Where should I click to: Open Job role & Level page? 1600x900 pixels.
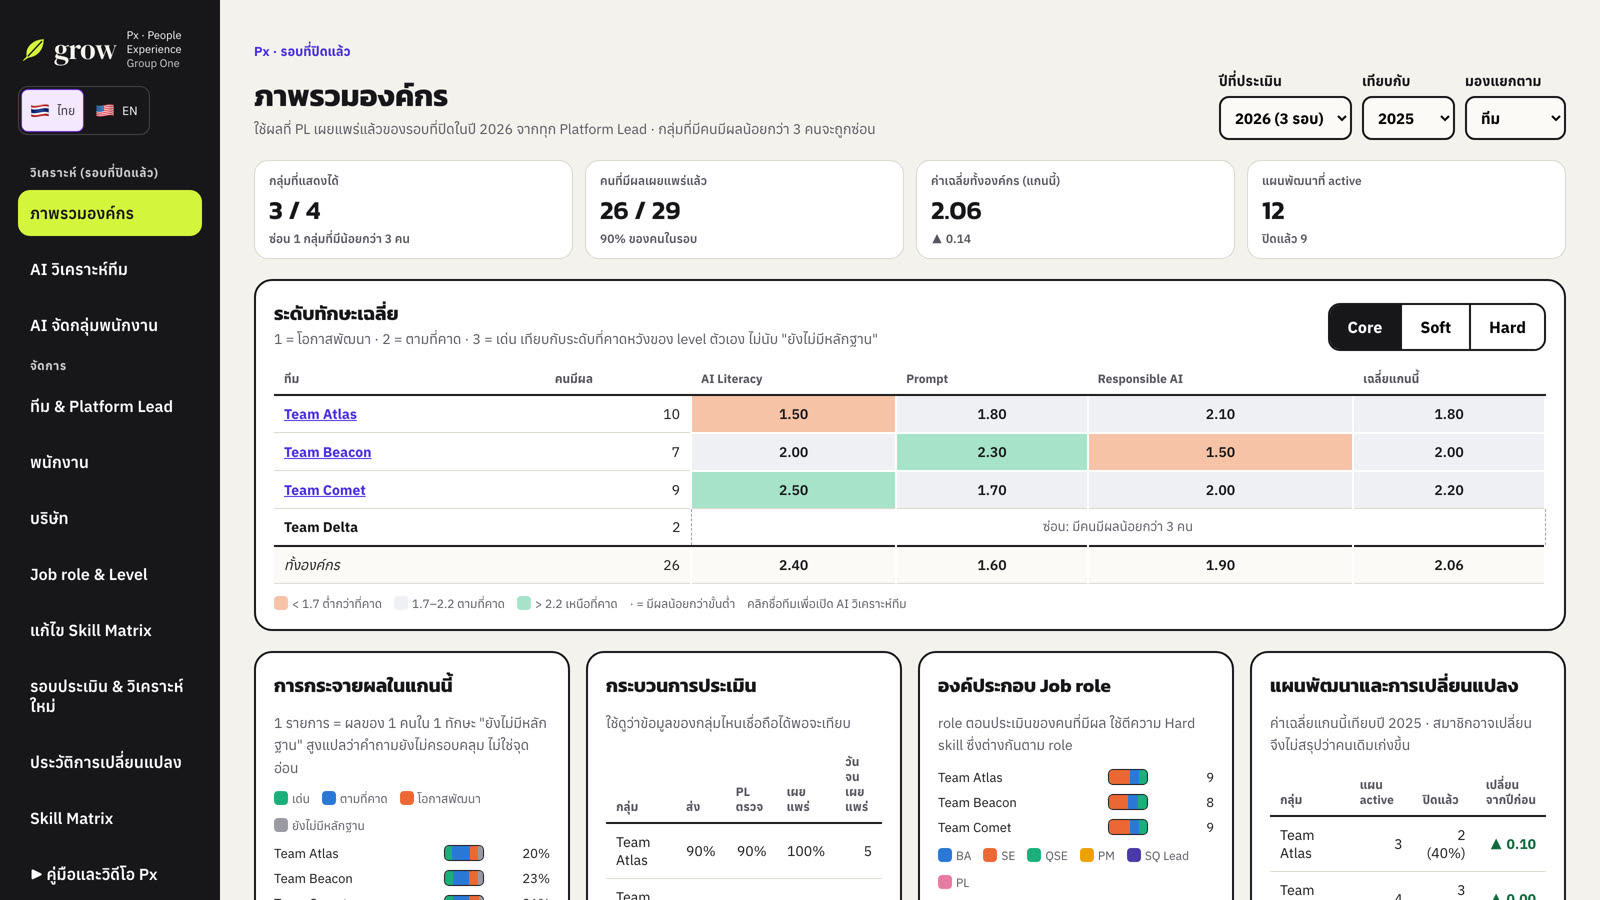110,574
